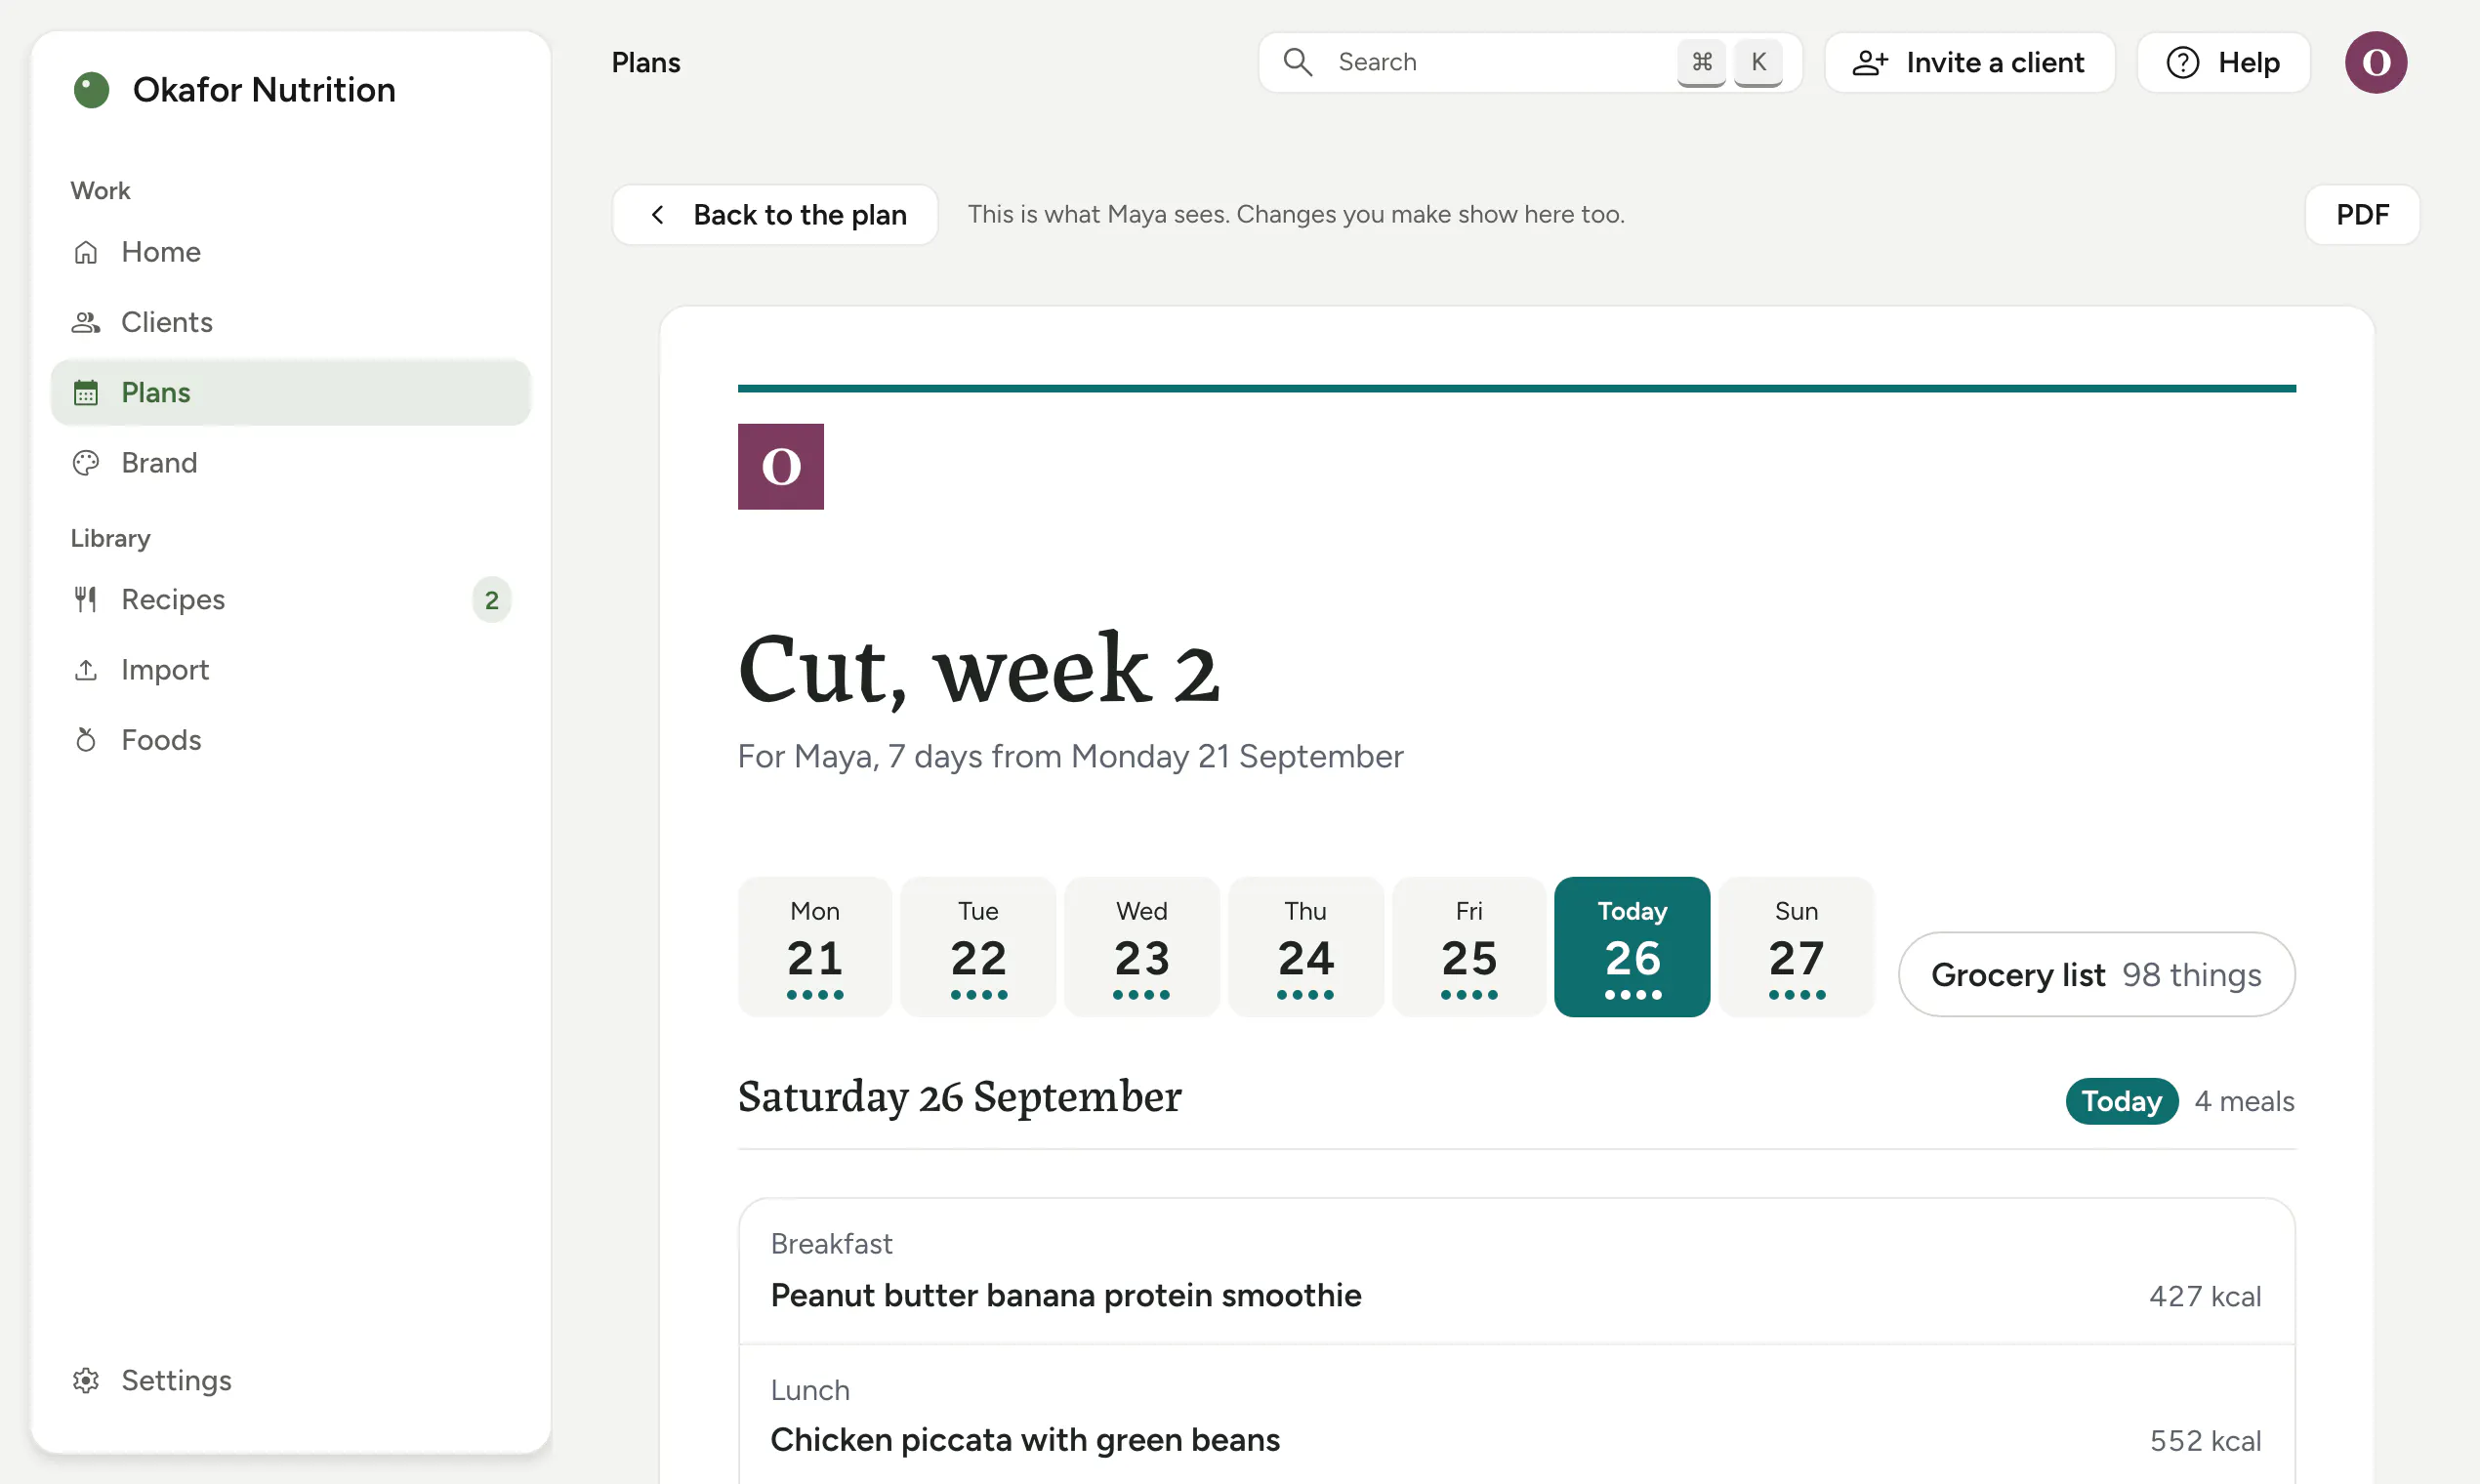Open the Foods fruit icon entry
Screen dimensions: 2480x1484
[x=86, y=740]
